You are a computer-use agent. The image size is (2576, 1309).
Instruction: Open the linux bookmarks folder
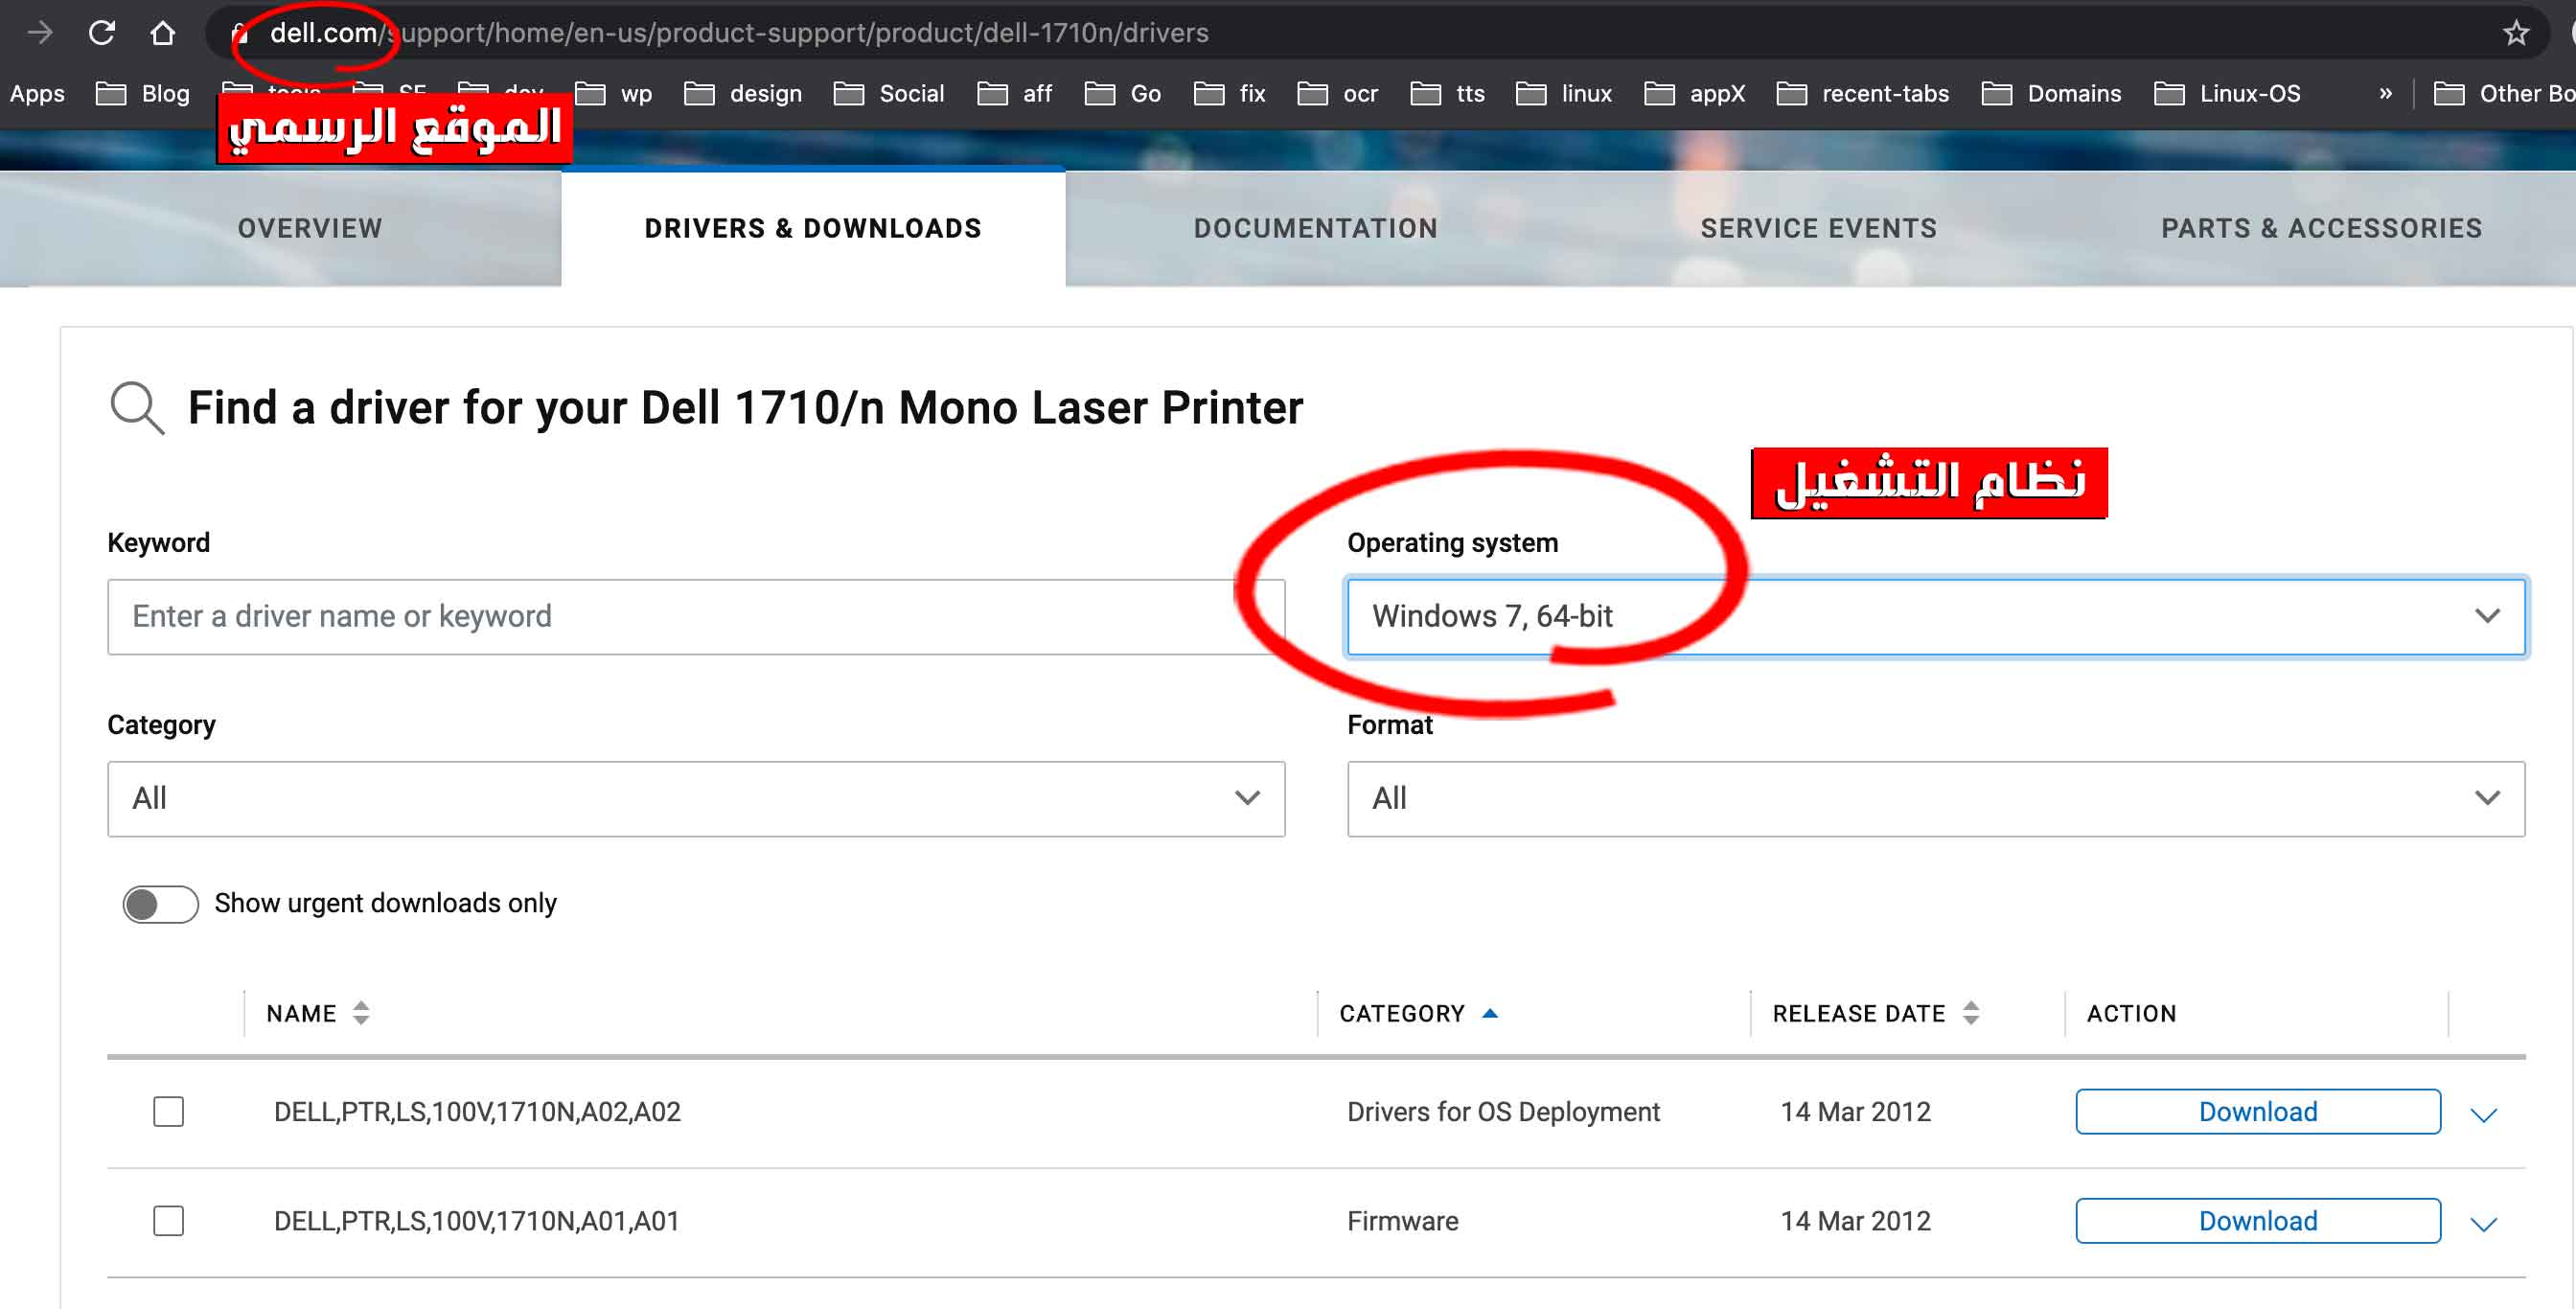pos(1564,93)
